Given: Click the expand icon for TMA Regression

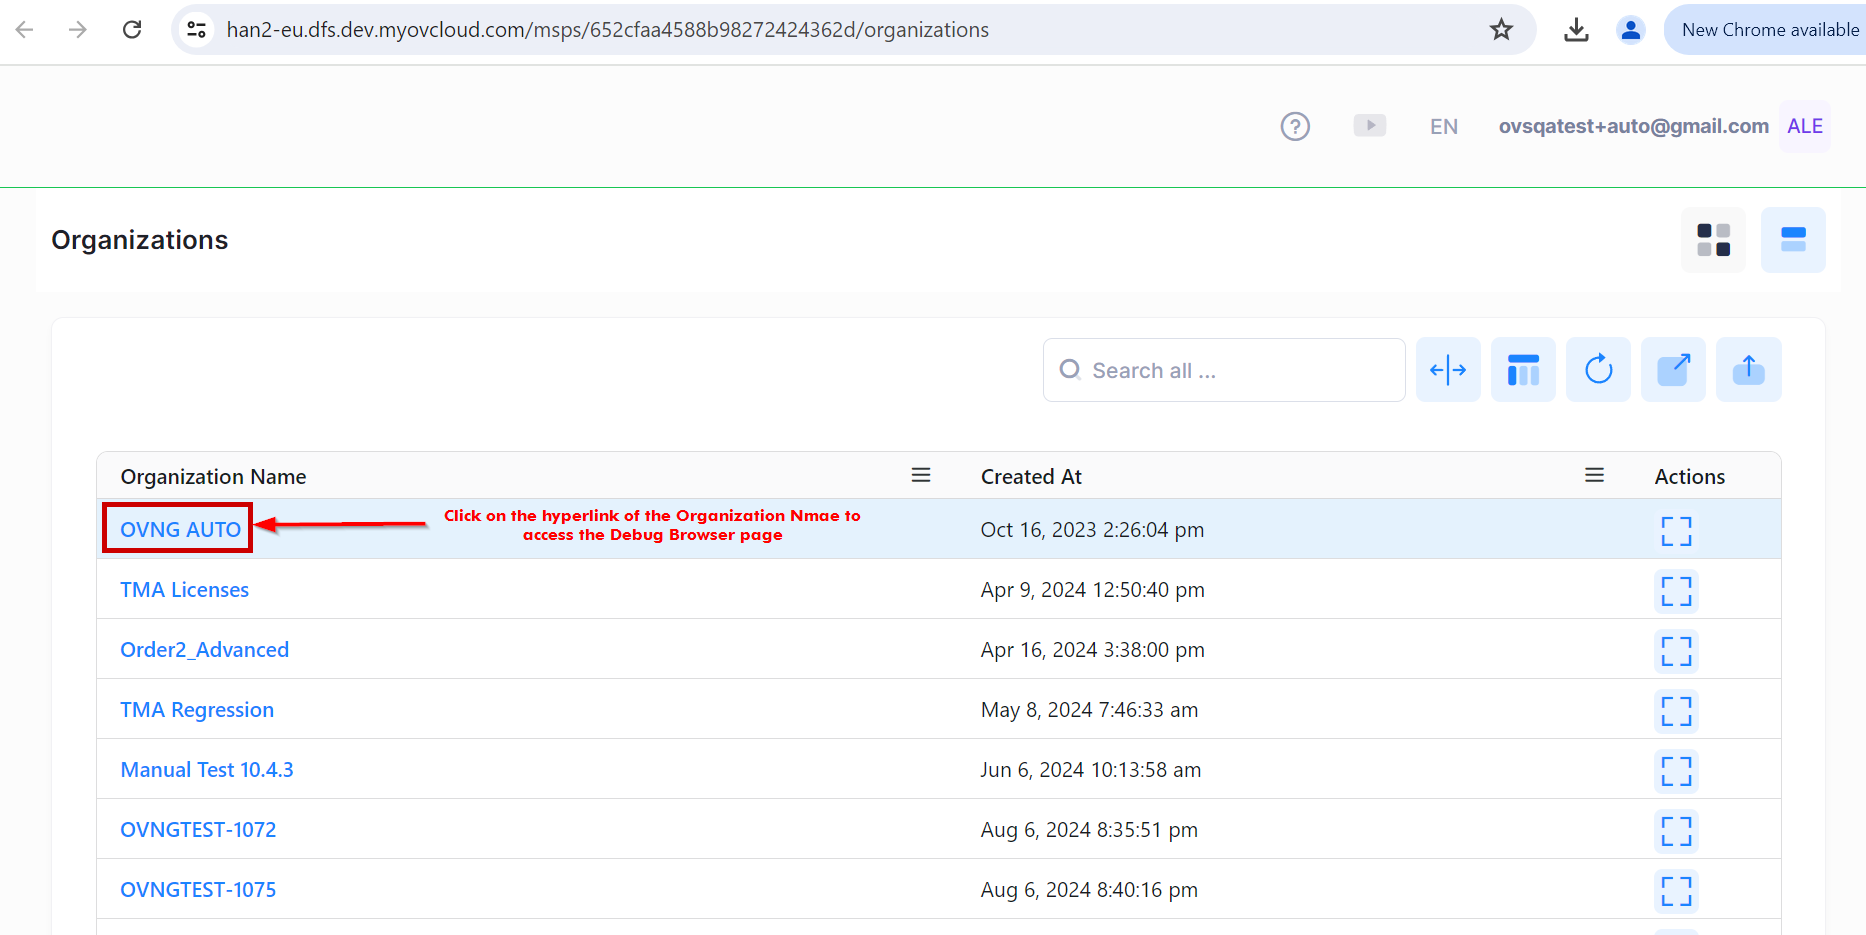Looking at the screenshot, I should pos(1676,711).
